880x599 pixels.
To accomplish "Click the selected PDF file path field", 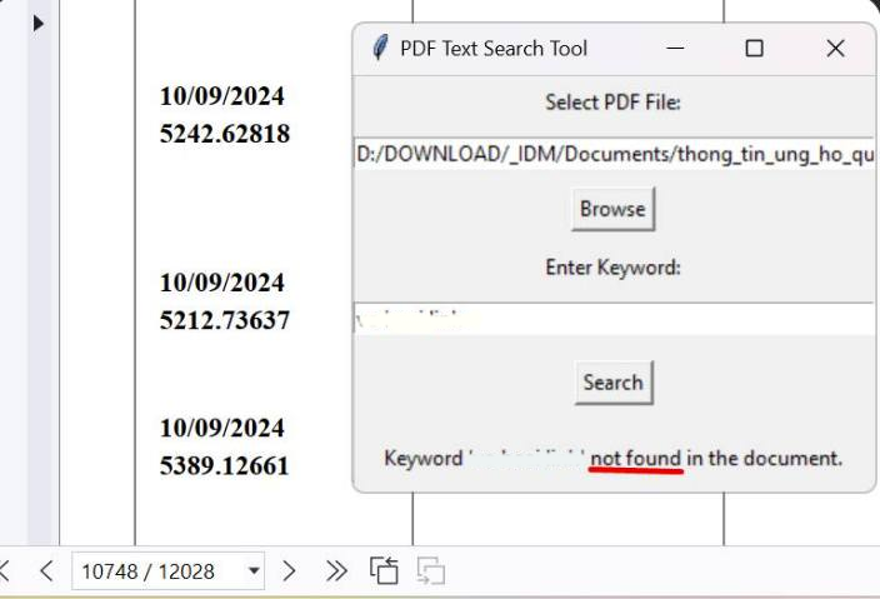I will click(614, 153).
